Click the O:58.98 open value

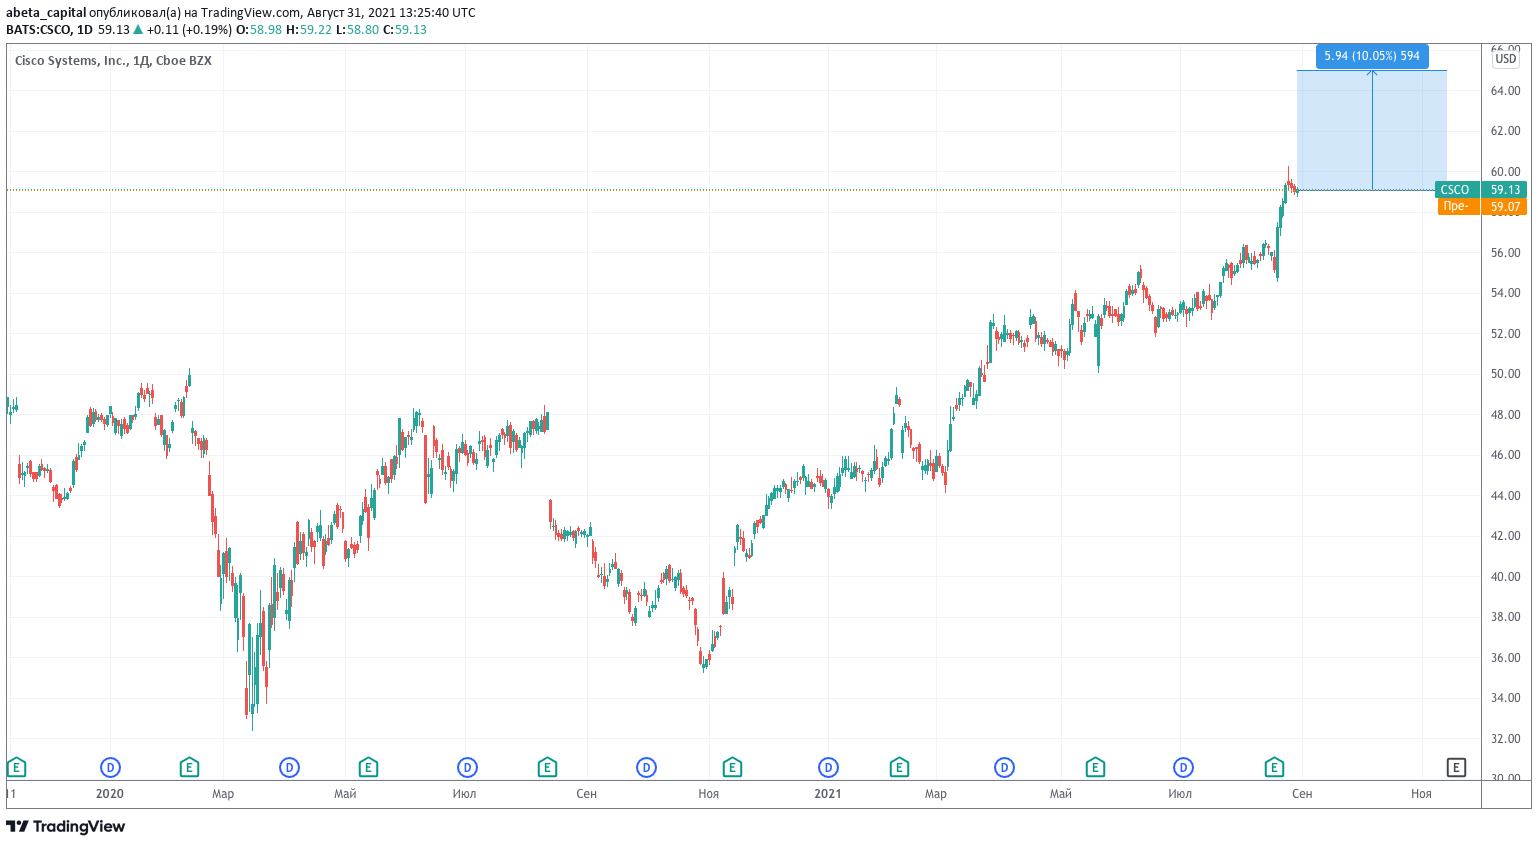259,29
